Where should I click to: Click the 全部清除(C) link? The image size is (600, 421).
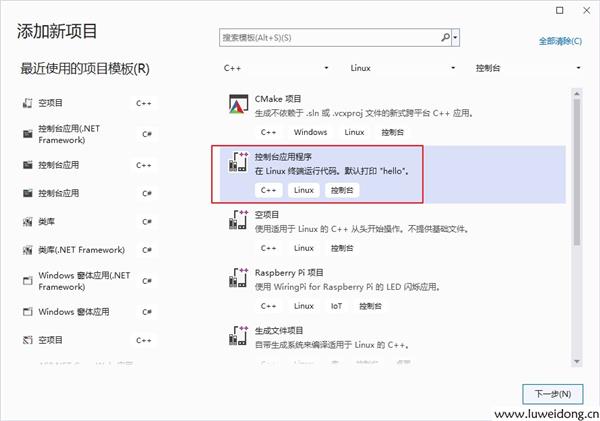(560, 41)
